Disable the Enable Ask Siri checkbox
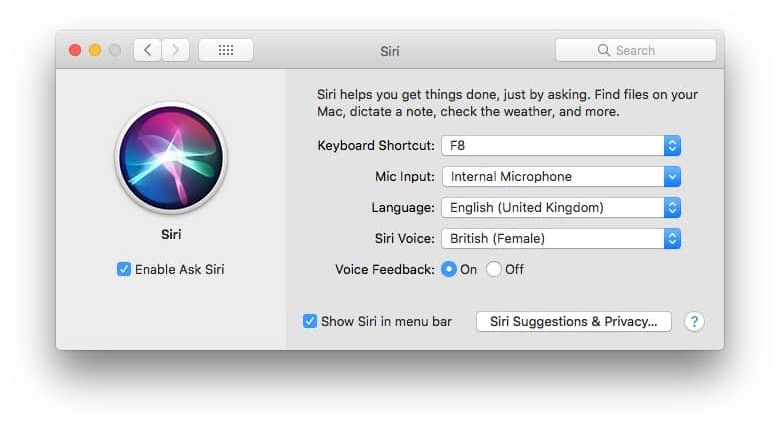This screenshot has height=430, width=779. pyautogui.click(x=124, y=269)
